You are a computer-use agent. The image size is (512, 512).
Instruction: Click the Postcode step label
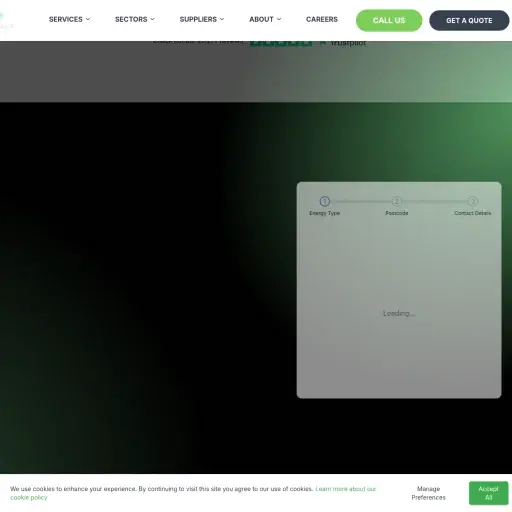pos(397,213)
